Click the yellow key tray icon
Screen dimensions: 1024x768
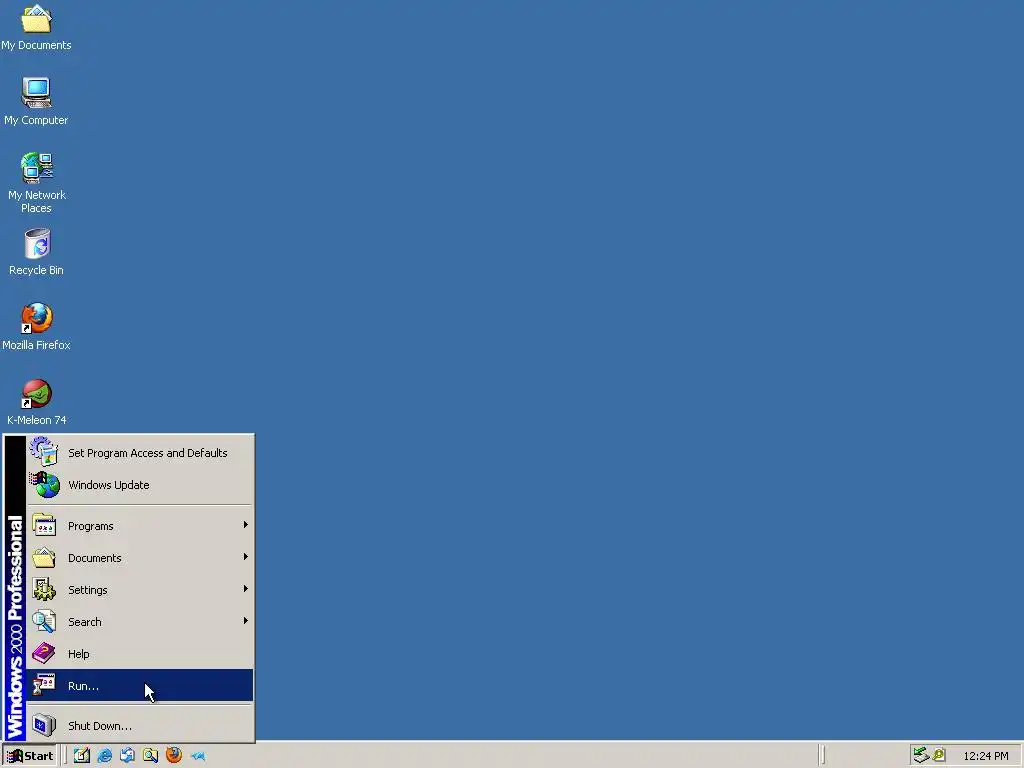coord(939,756)
